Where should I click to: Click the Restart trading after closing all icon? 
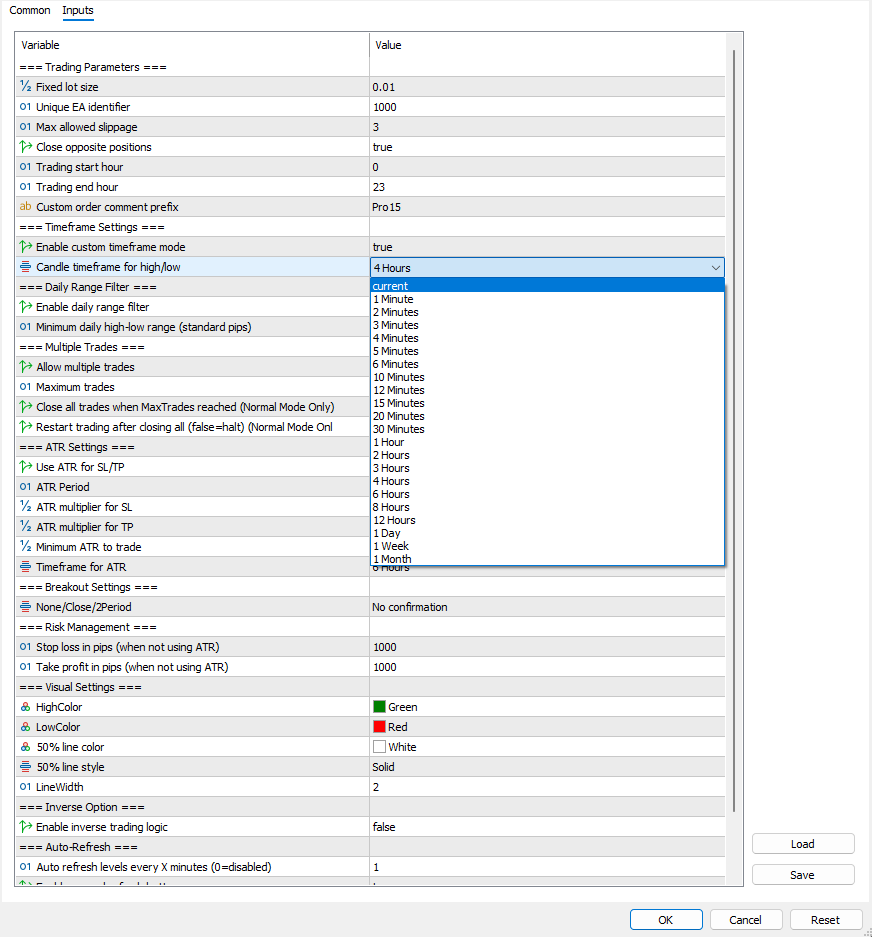pyautogui.click(x=25, y=427)
